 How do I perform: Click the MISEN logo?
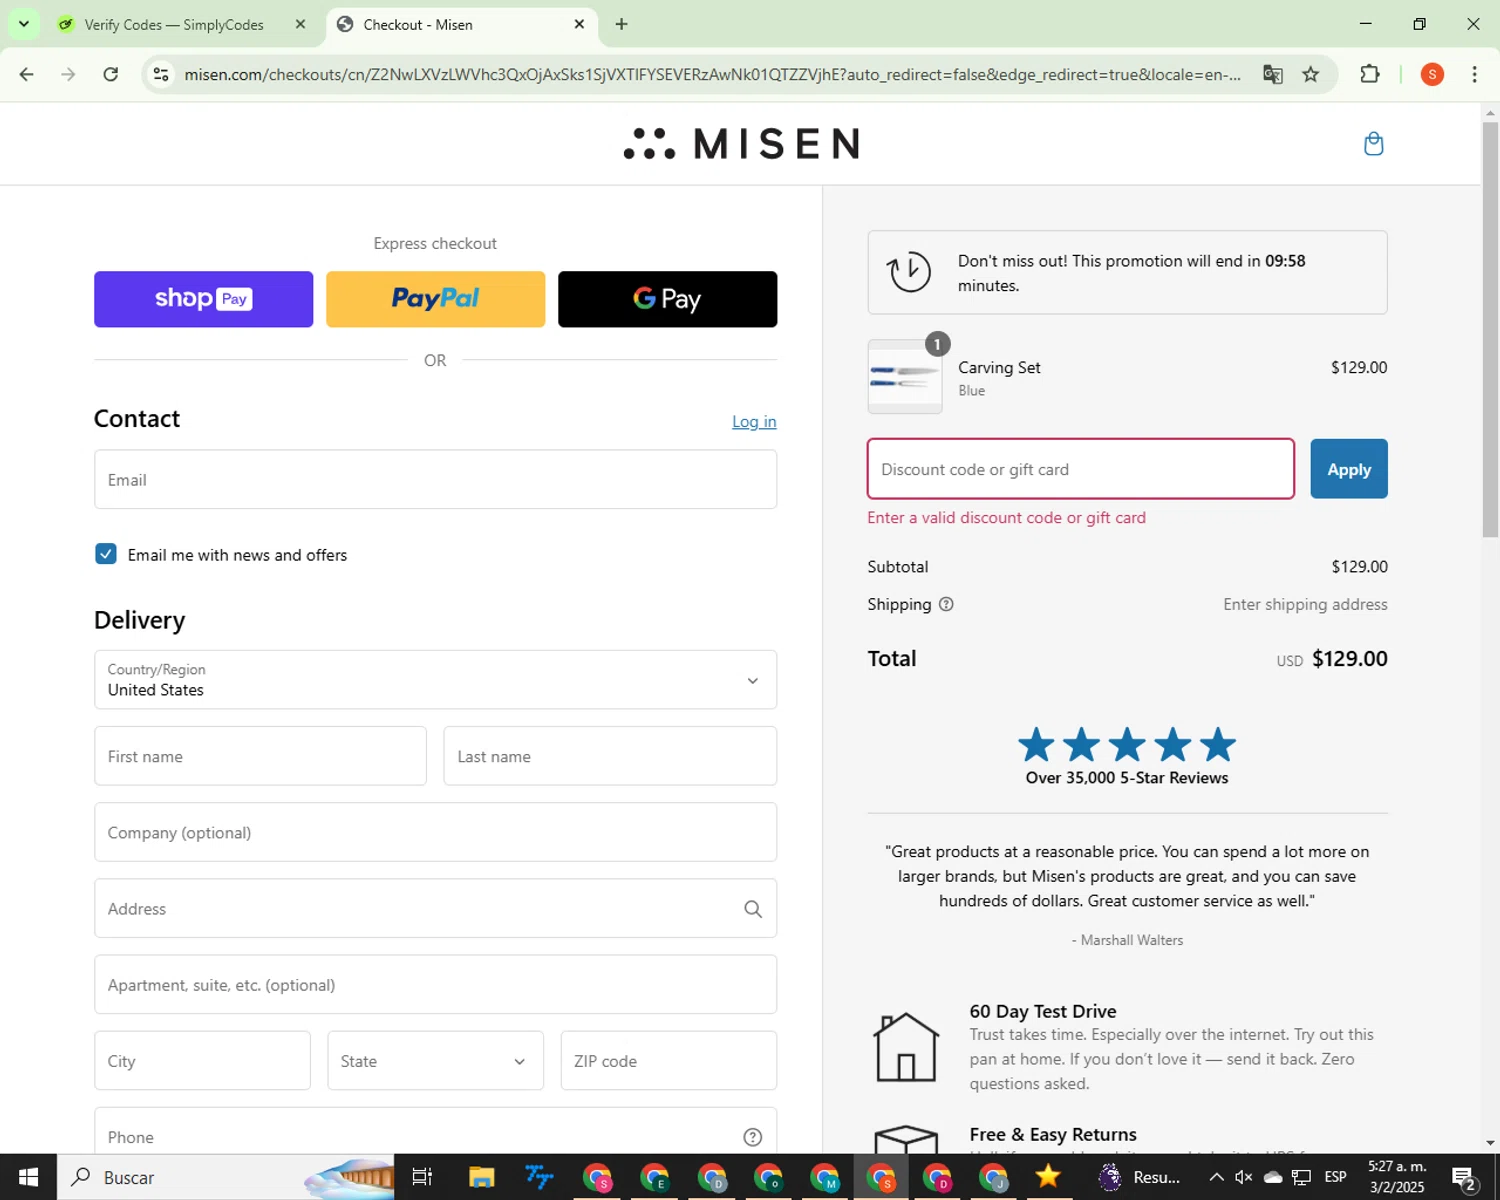(741, 144)
